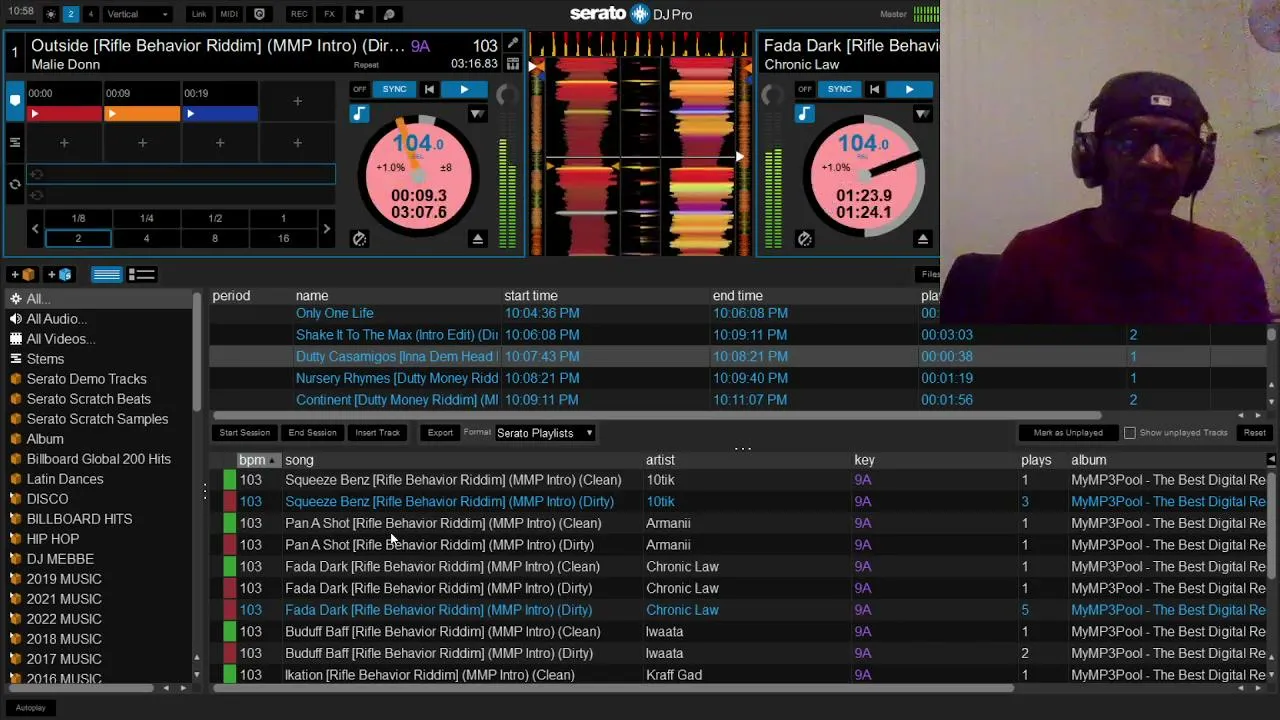Set a 16 beat auto-loop

(283, 238)
